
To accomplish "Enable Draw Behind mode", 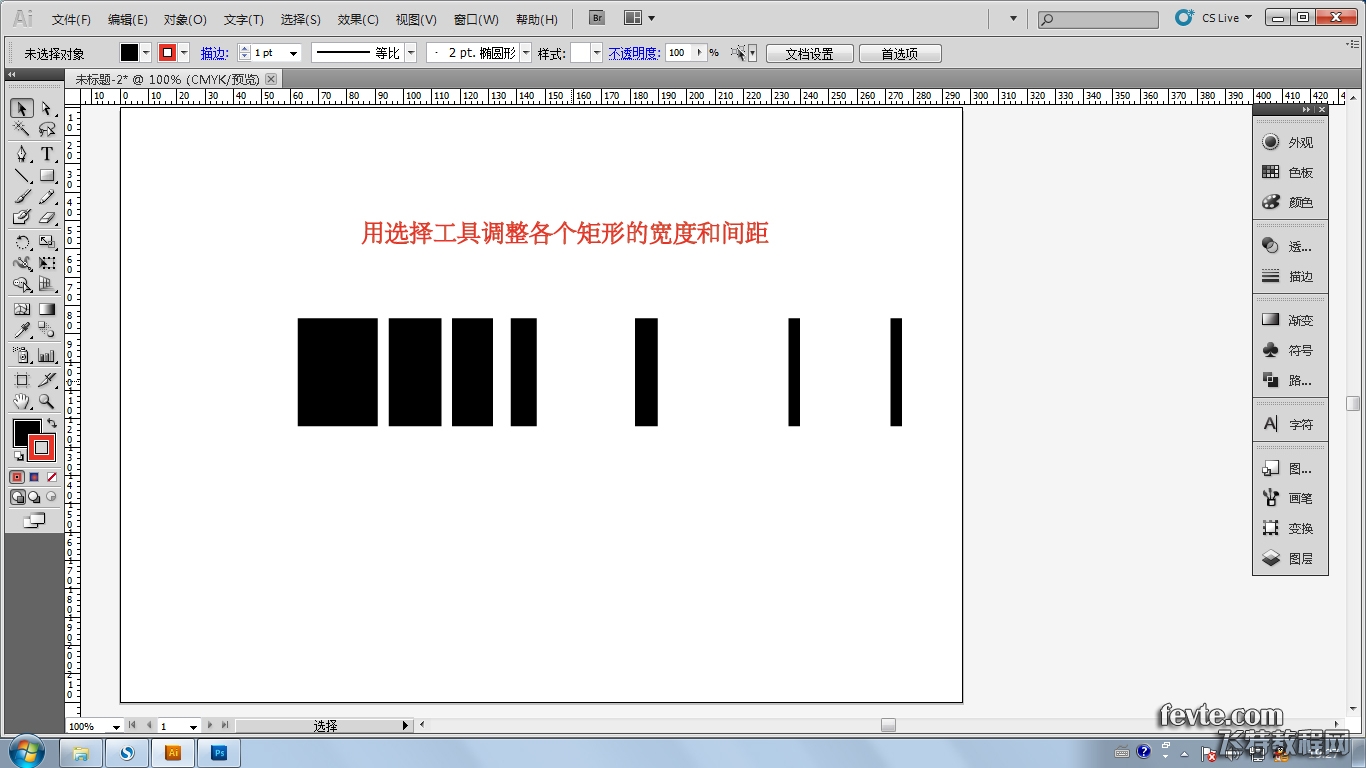I will pyautogui.click(x=34, y=496).
